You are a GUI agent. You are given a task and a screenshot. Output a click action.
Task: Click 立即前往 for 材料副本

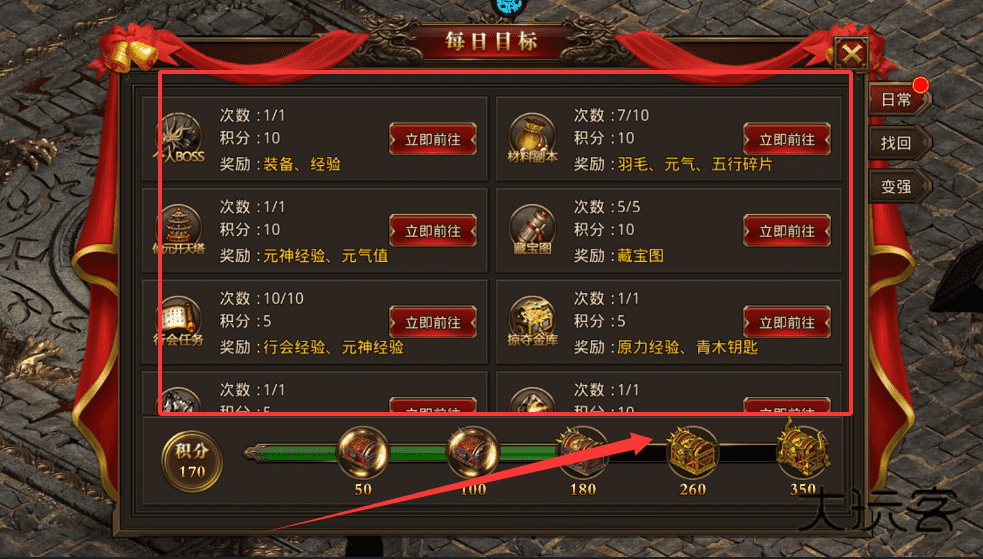(x=787, y=139)
